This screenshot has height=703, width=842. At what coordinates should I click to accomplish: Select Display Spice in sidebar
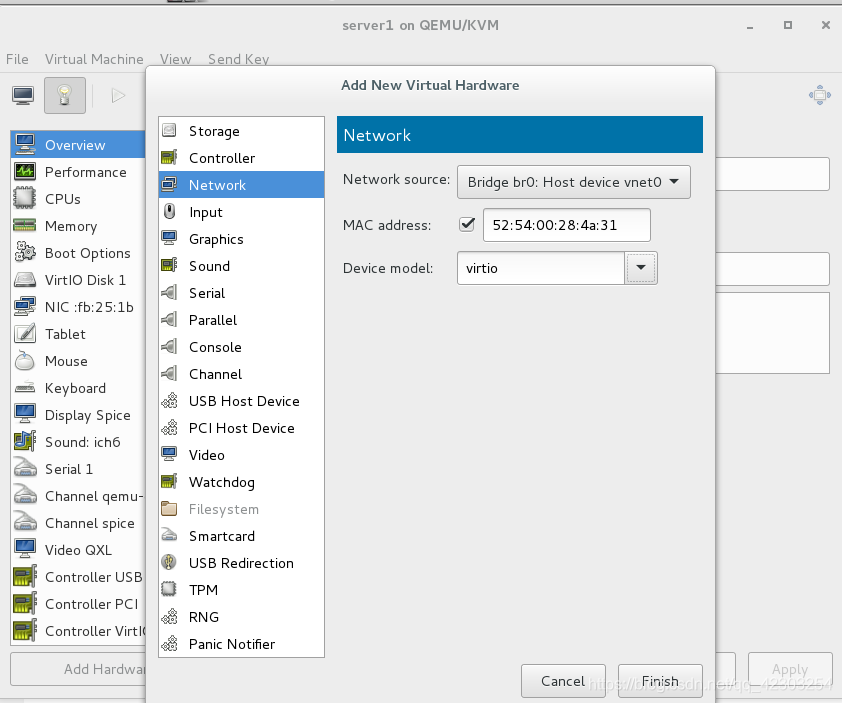point(78,415)
